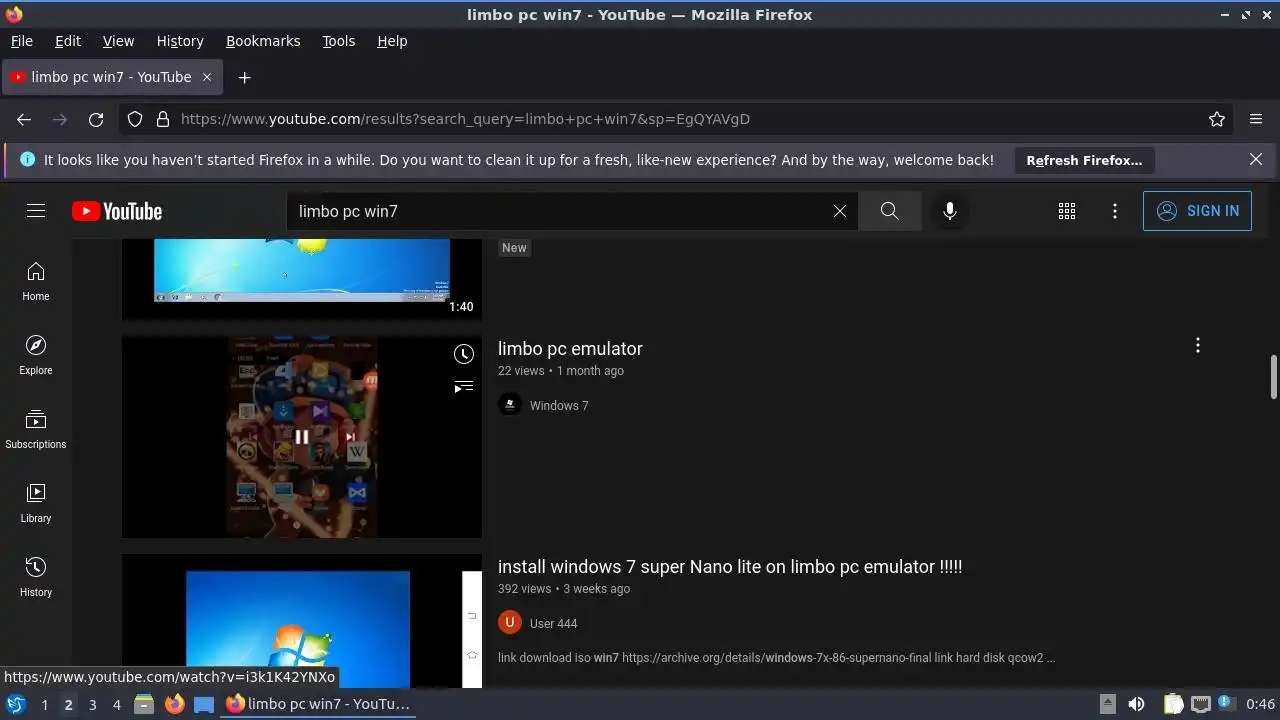Click the page vertical scrollbar thumb
This screenshot has width=1280, height=720.
(1274, 376)
